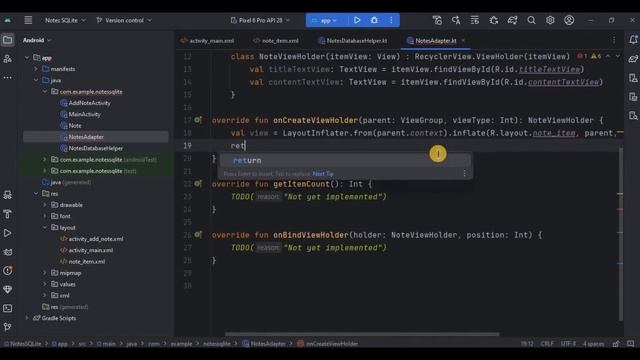Open note_item.xml in project tree
This screenshot has height=360, width=640.
(x=87, y=262)
